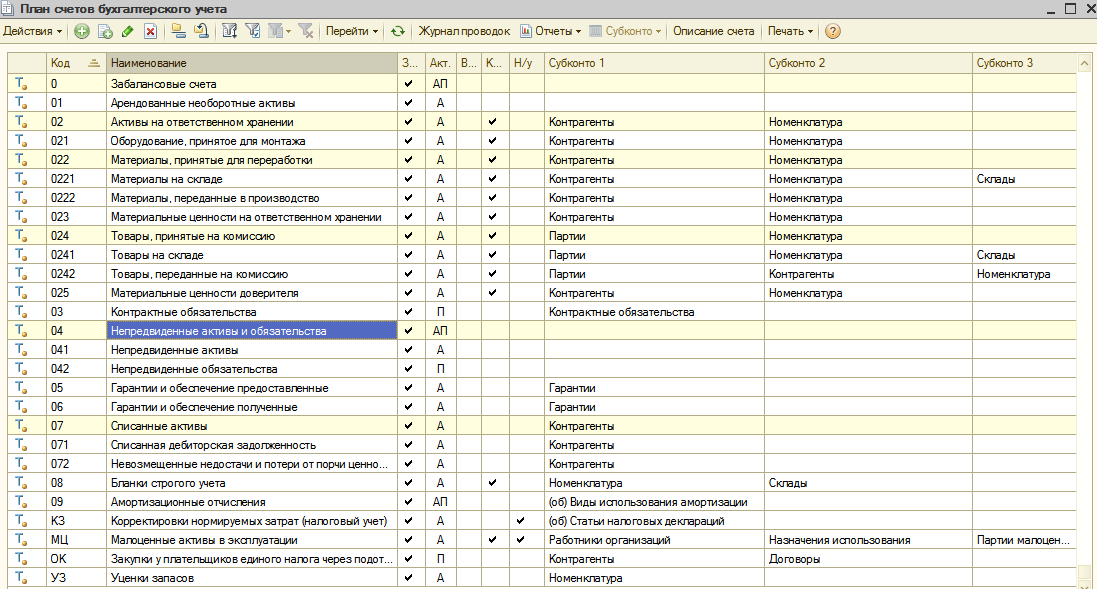Image resolution: width=1097 pixels, height=589 pixels.
Task: Click the Н/у column header
Action: click(527, 63)
